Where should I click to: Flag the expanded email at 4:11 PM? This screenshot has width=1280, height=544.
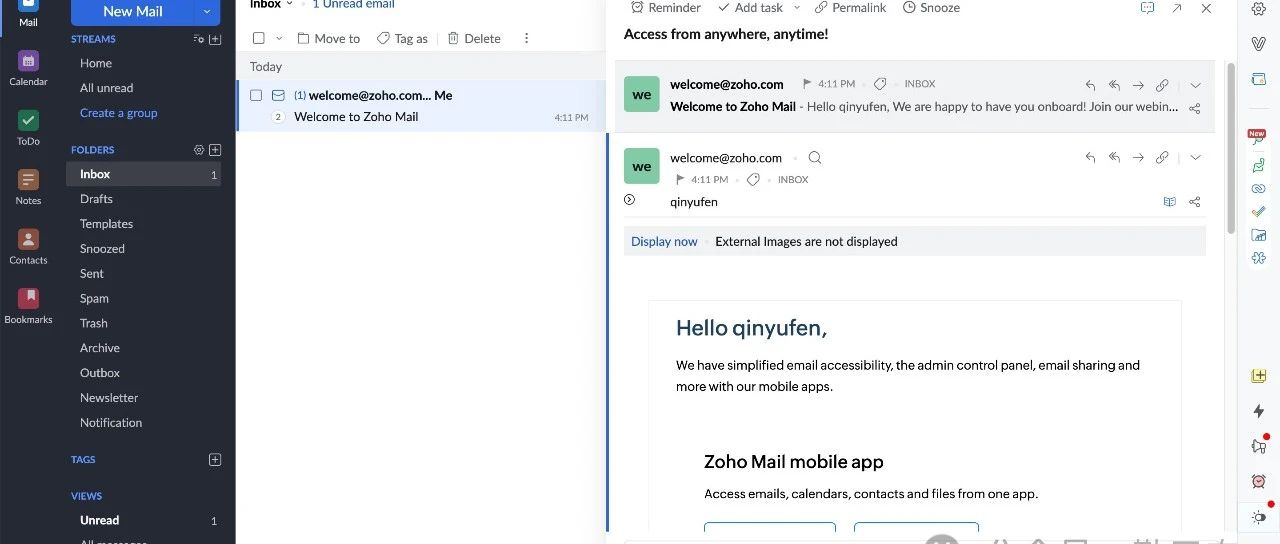(680, 180)
